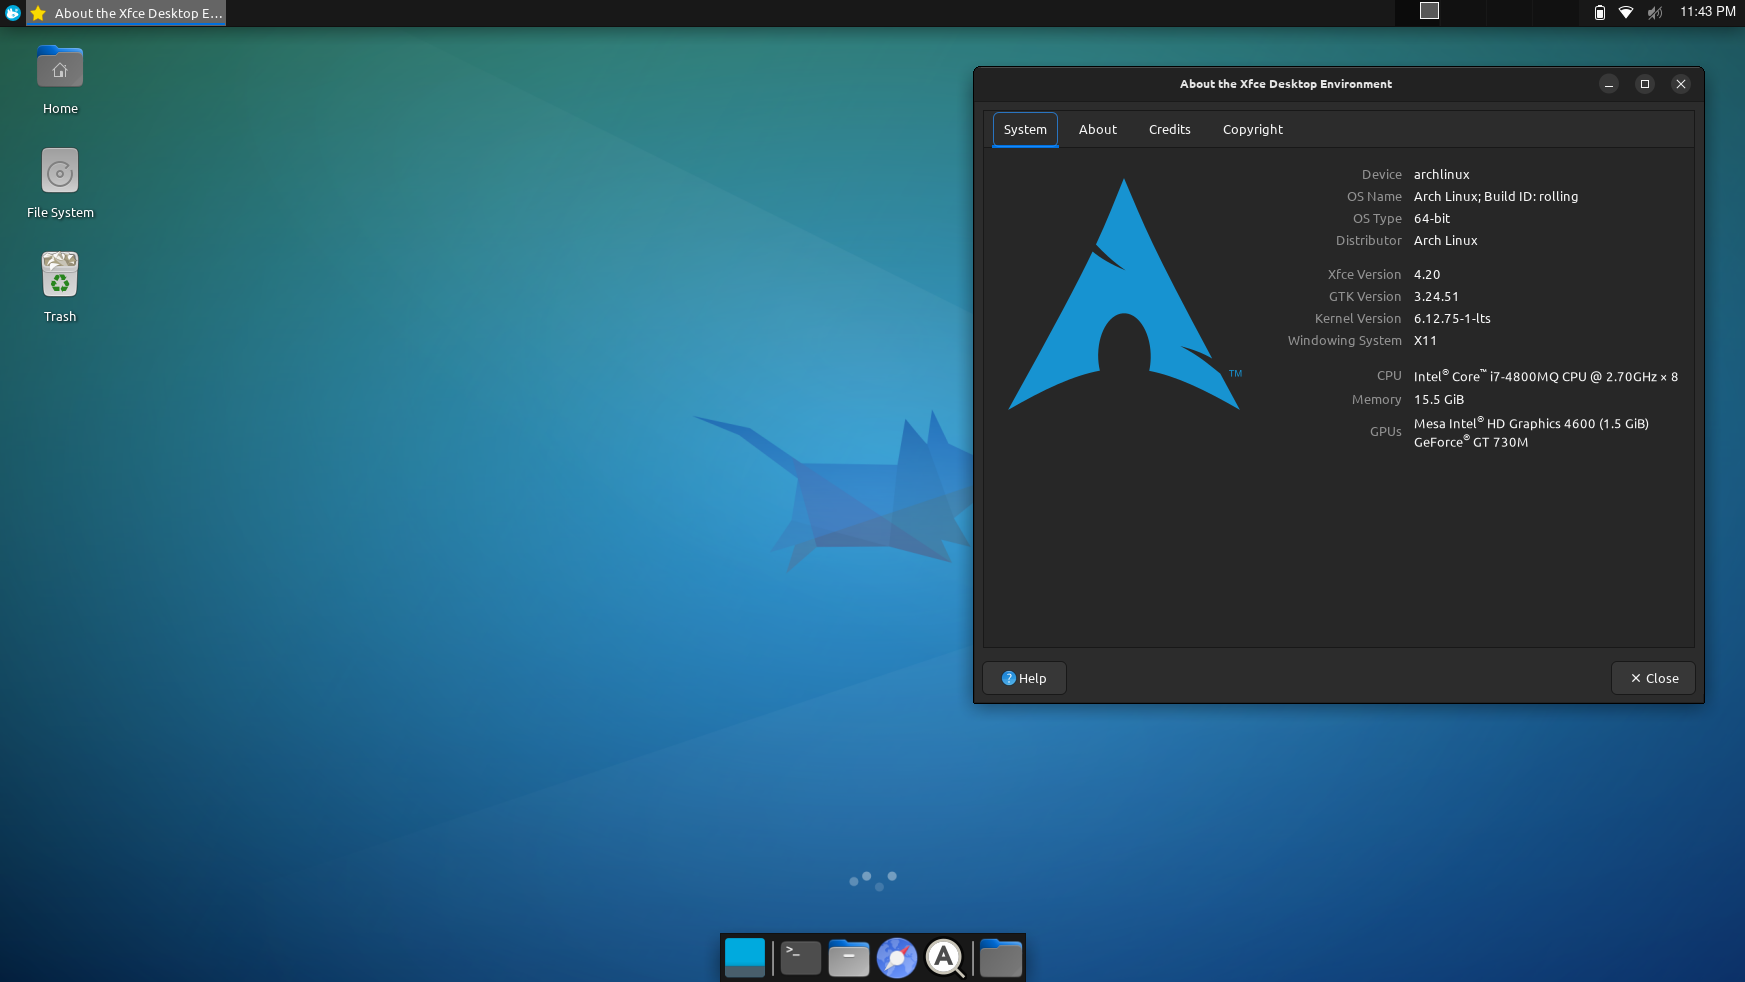Click the Wi-Fi network indicator

pos(1626,13)
